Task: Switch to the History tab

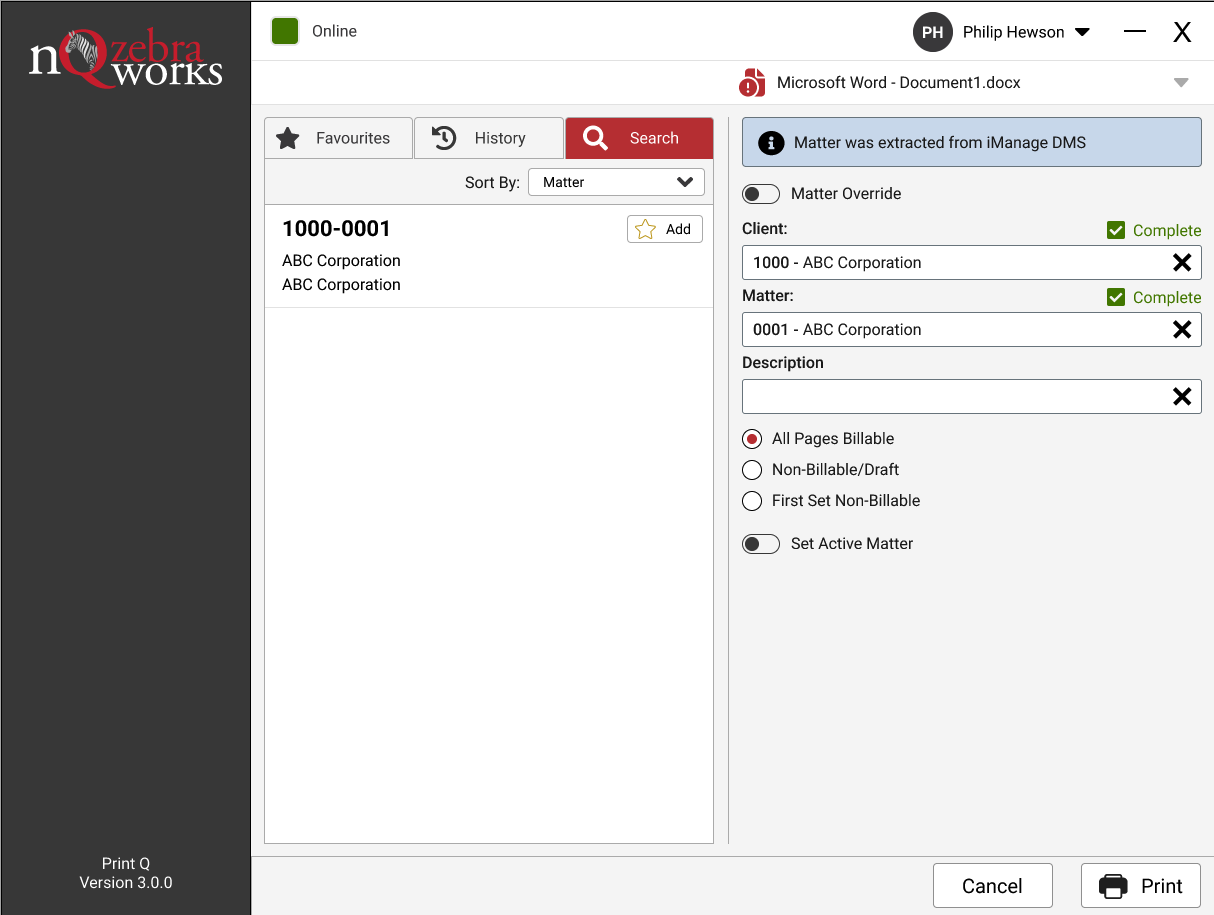Action: pyautogui.click(x=488, y=138)
